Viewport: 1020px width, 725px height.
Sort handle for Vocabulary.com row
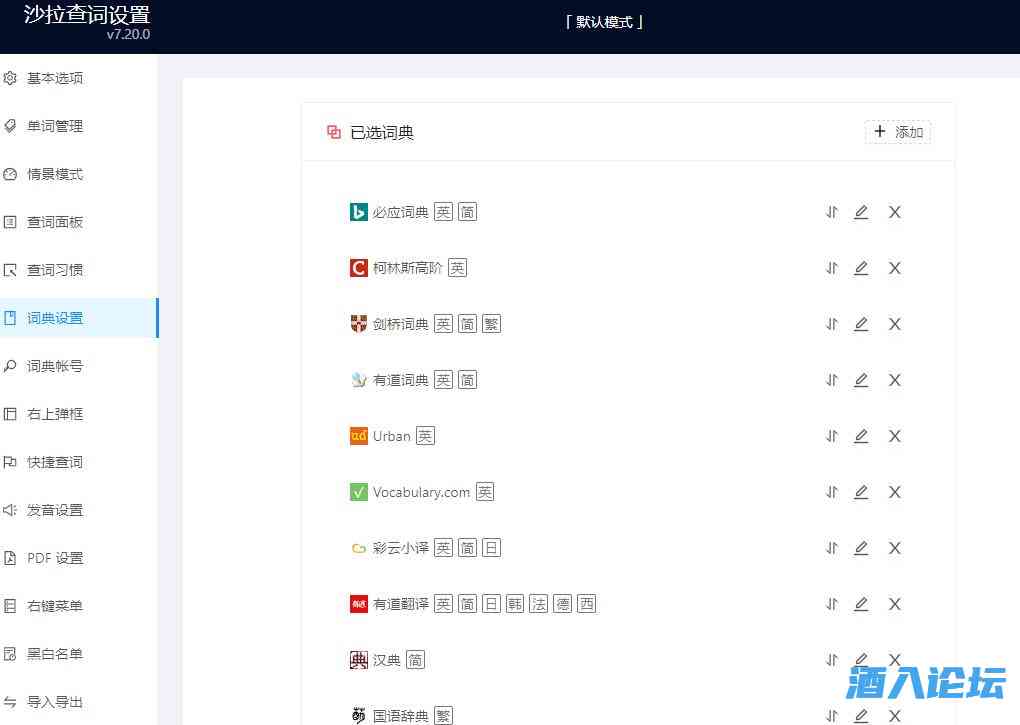[832, 492]
